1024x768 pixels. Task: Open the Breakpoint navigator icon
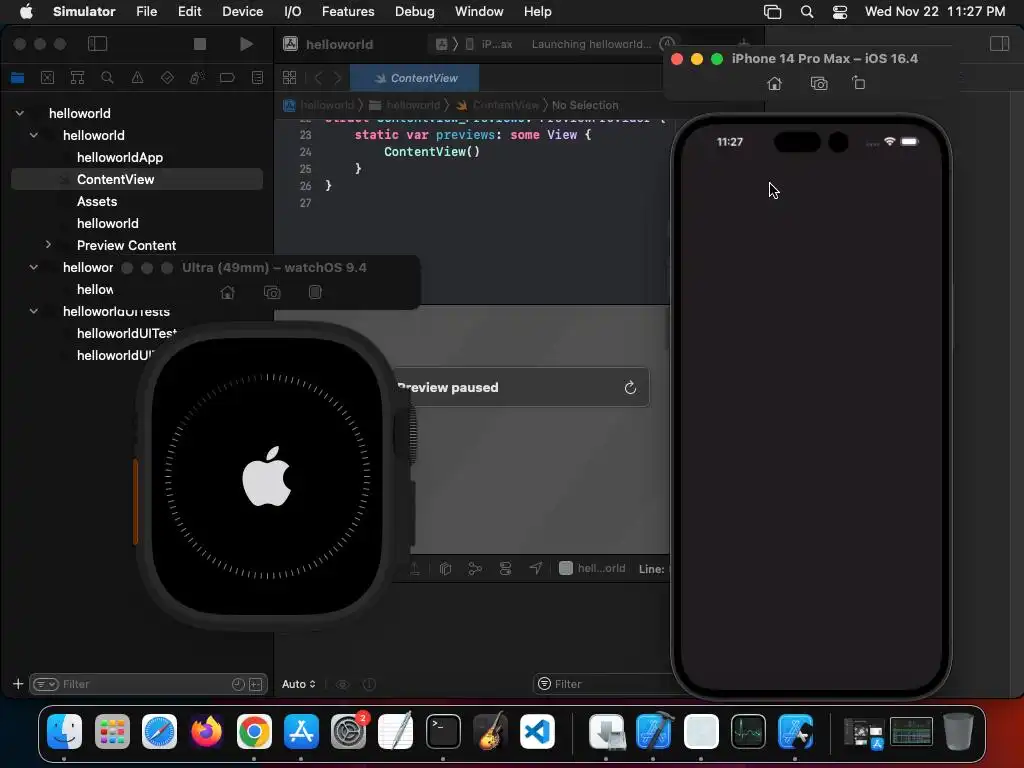point(227,78)
